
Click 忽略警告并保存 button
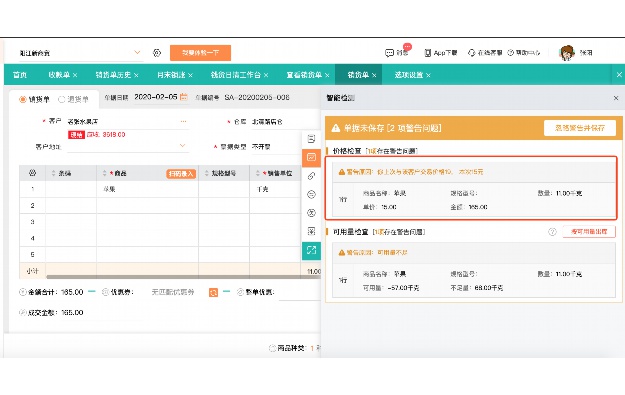(580, 128)
